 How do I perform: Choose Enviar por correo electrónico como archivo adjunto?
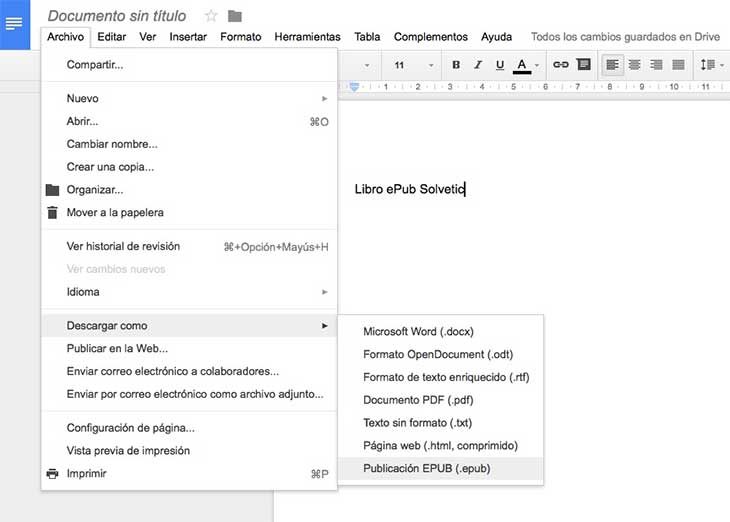pos(189,394)
